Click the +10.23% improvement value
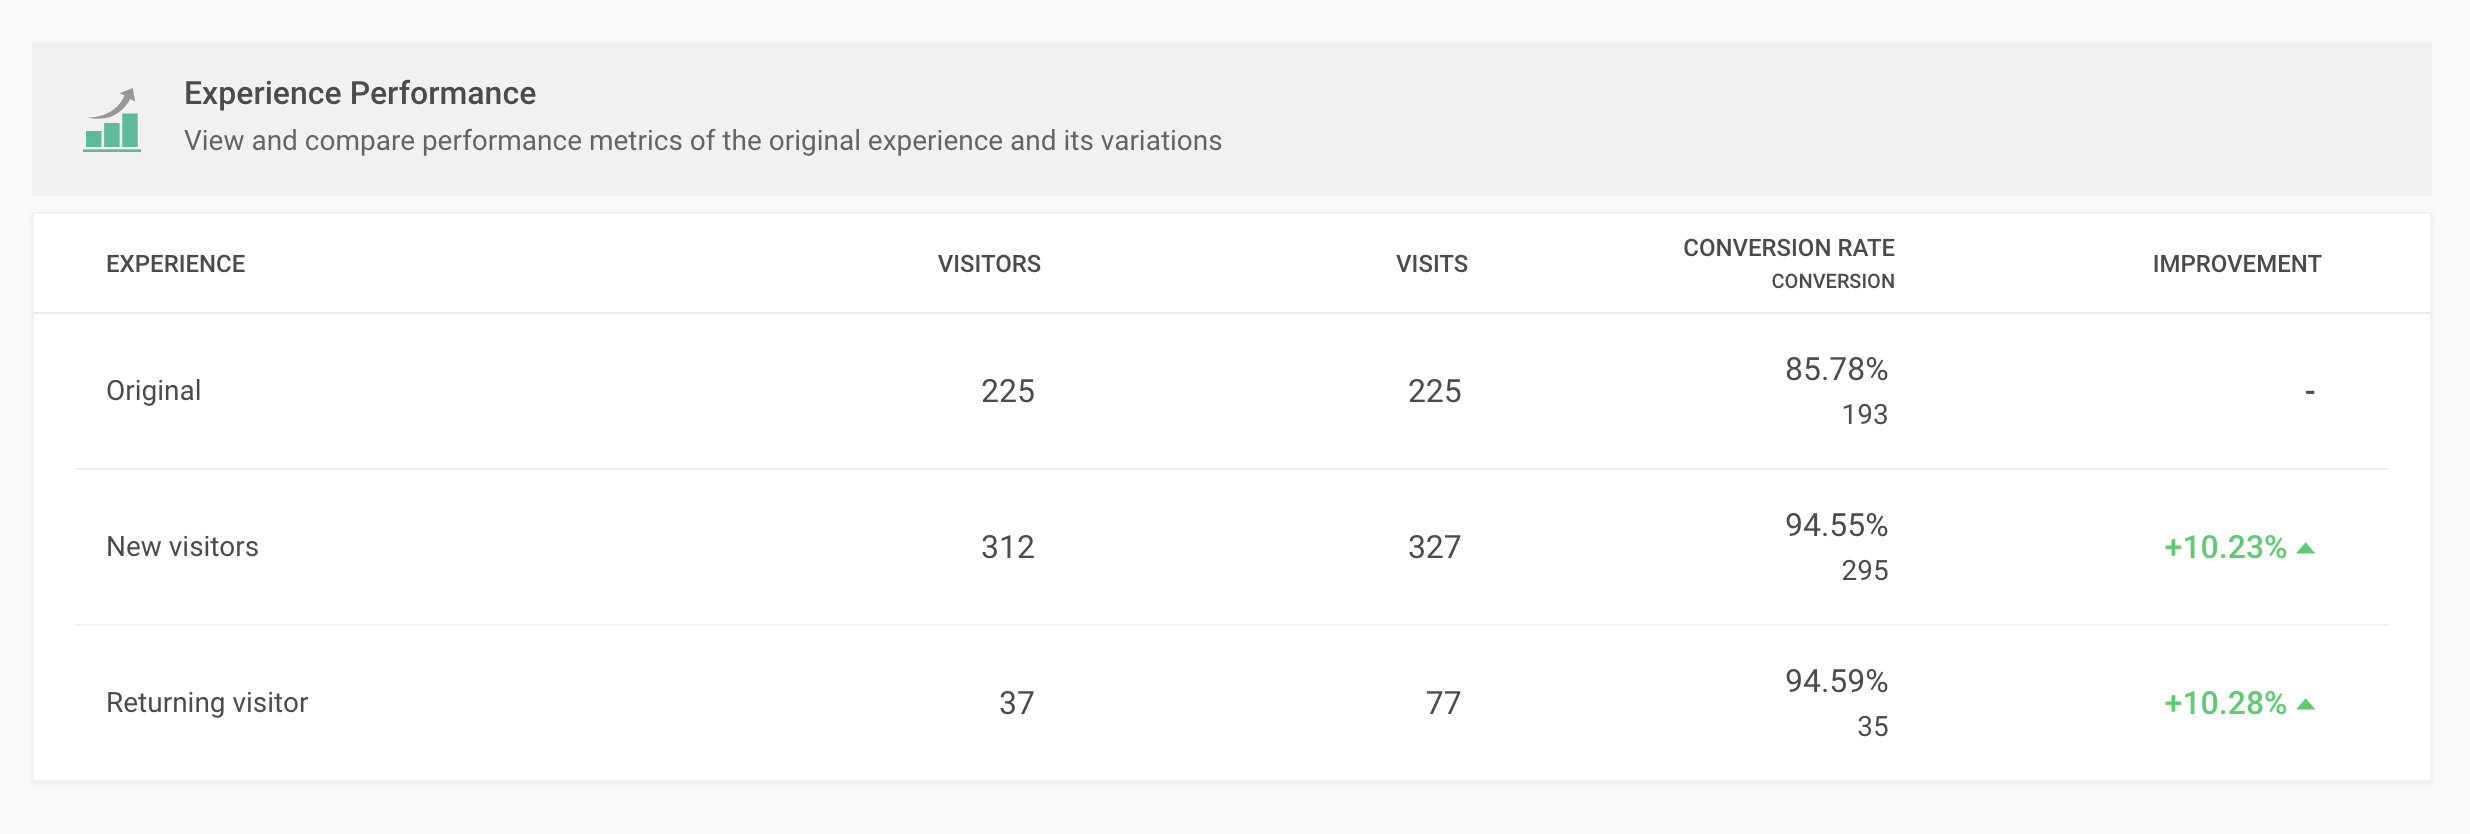This screenshot has width=2470, height=834. (2224, 547)
